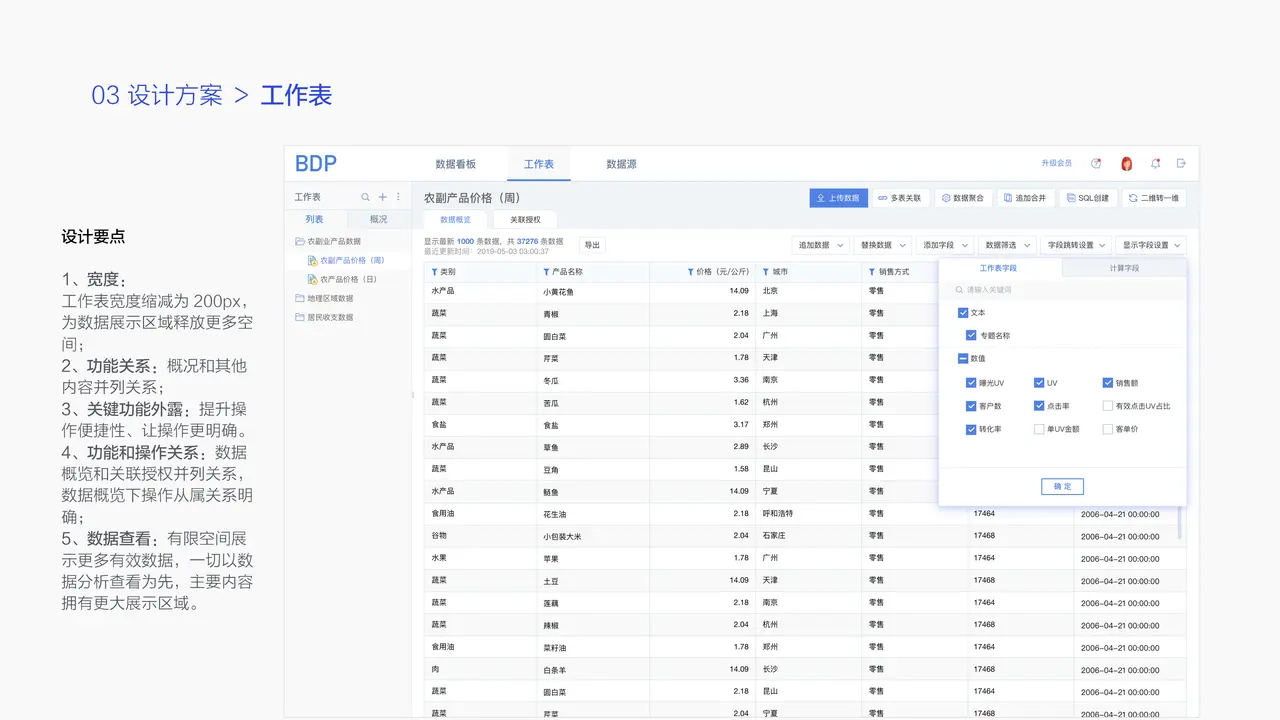Check the 客单价 checkbox
The image size is (1280, 720).
tap(1108, 429)
